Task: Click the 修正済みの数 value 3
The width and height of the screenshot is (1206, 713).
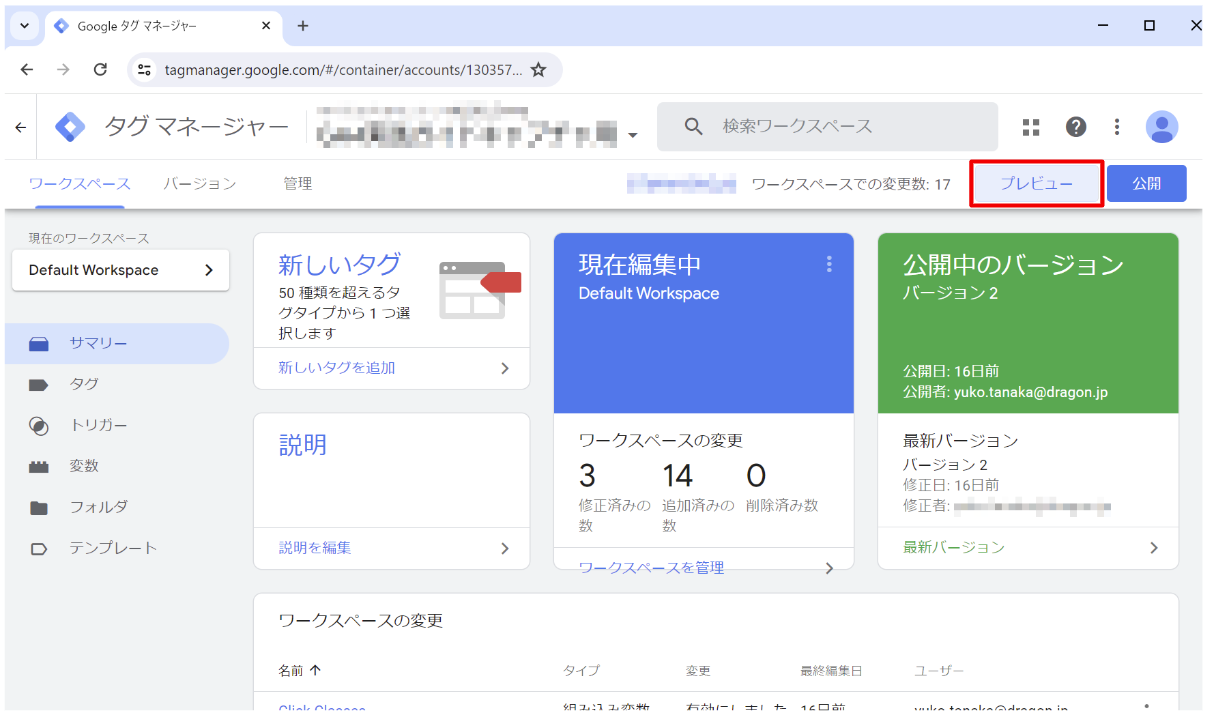Action: coord(587,476)
